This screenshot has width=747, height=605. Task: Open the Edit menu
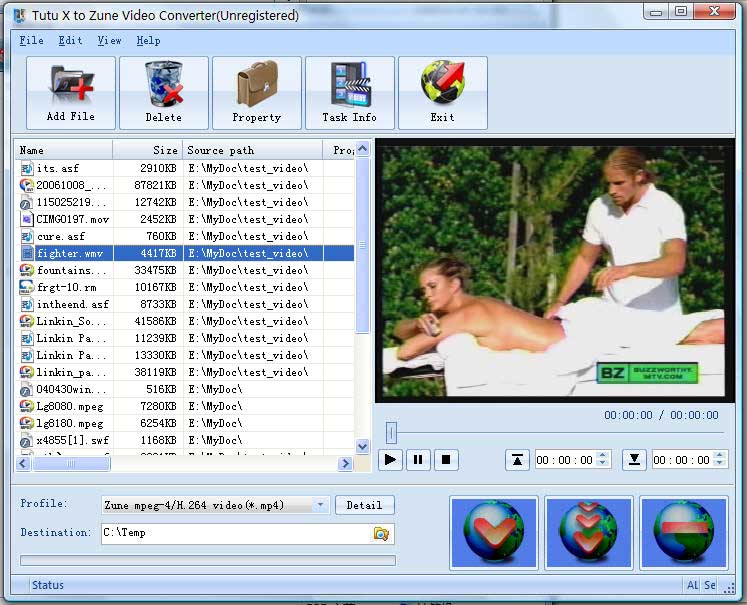(x=71, y=40)
